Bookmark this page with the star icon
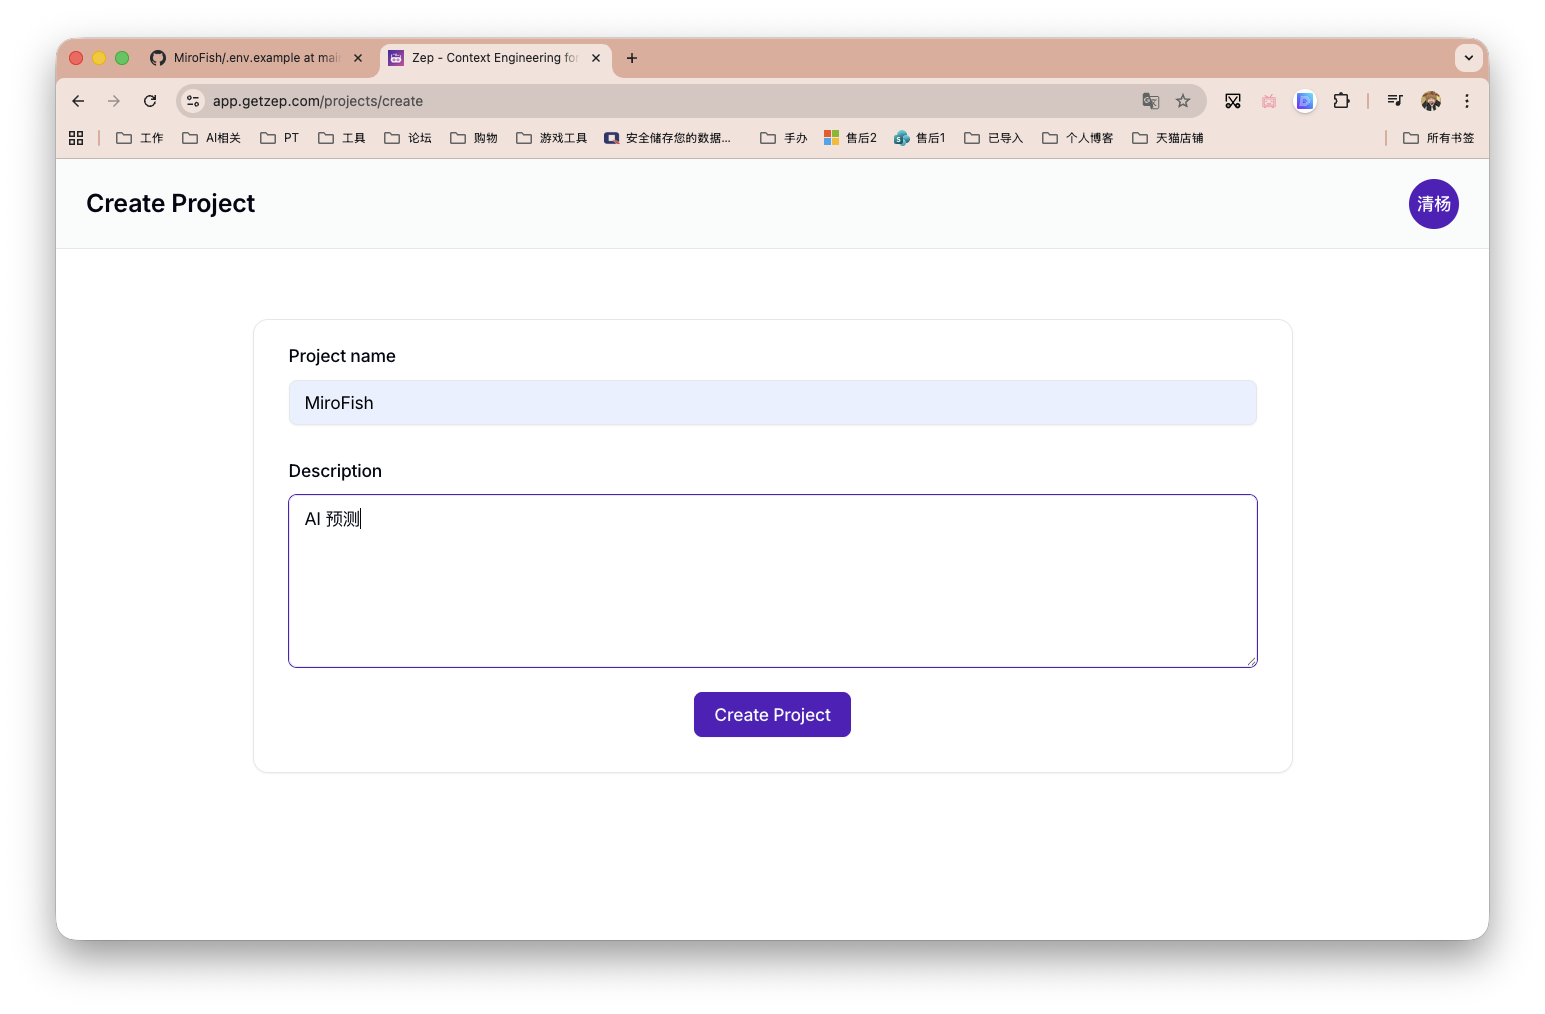The width and height of the screenshot is (1545, 1014). click(x=1183, y=101)
